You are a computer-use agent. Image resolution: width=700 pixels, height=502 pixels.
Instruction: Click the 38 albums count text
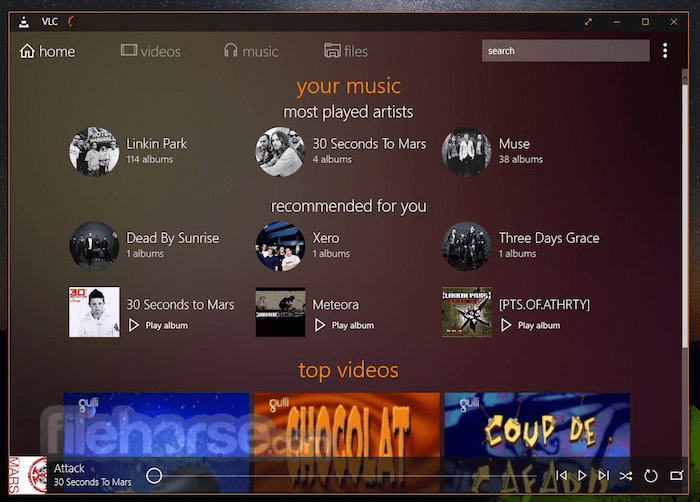click(521, 159)
